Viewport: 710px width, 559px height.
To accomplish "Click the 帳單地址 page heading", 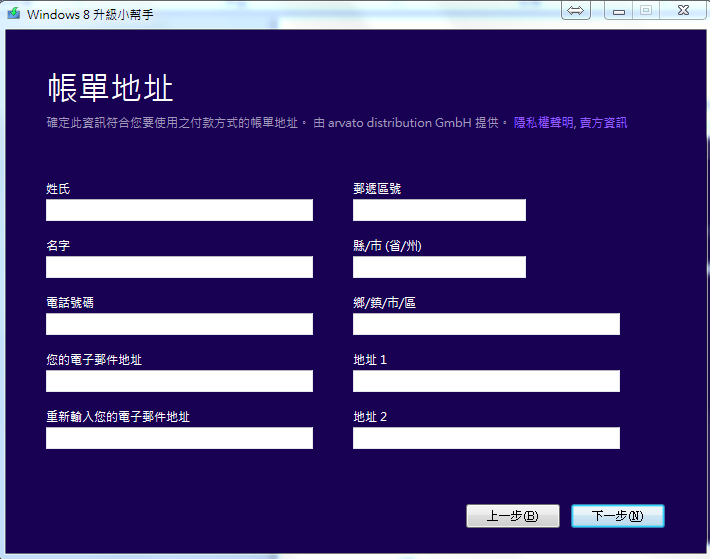I will (110, 88).
